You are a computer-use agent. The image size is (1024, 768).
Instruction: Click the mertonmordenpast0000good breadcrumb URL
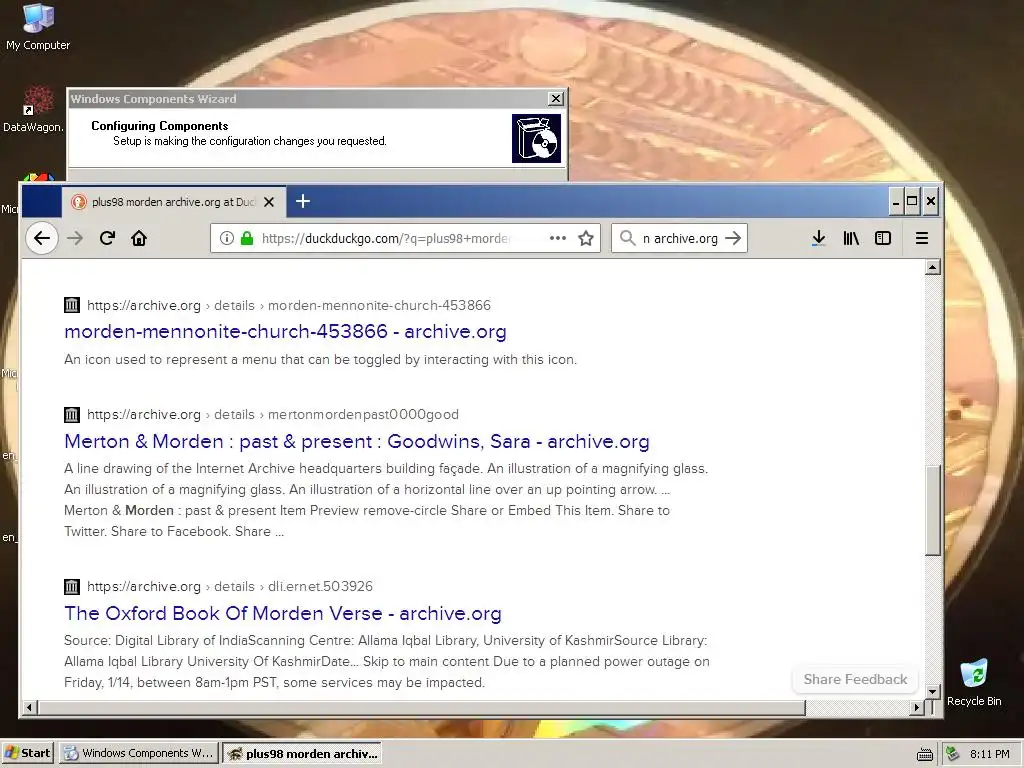pyautogui.click(x=273, y=414)
